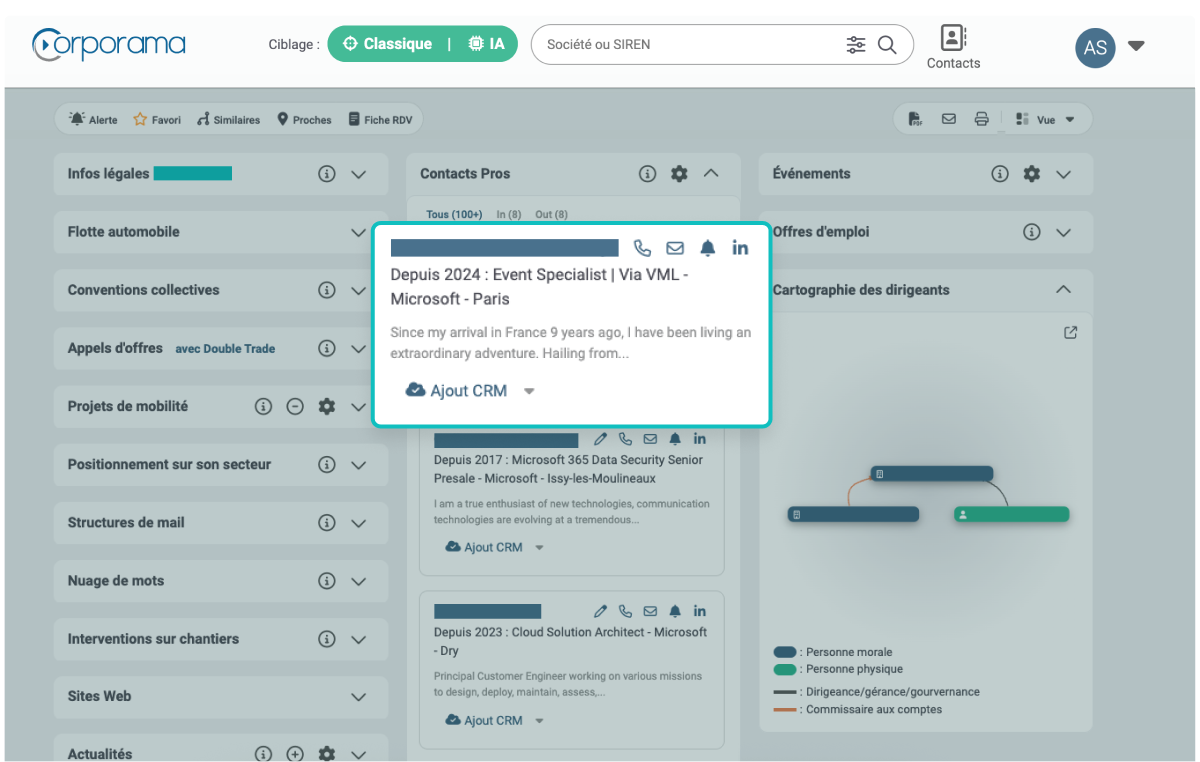Edit the Cloud Solution Architect contact
This screenshot has height=762, width=1200.
(x=601, y=611)
